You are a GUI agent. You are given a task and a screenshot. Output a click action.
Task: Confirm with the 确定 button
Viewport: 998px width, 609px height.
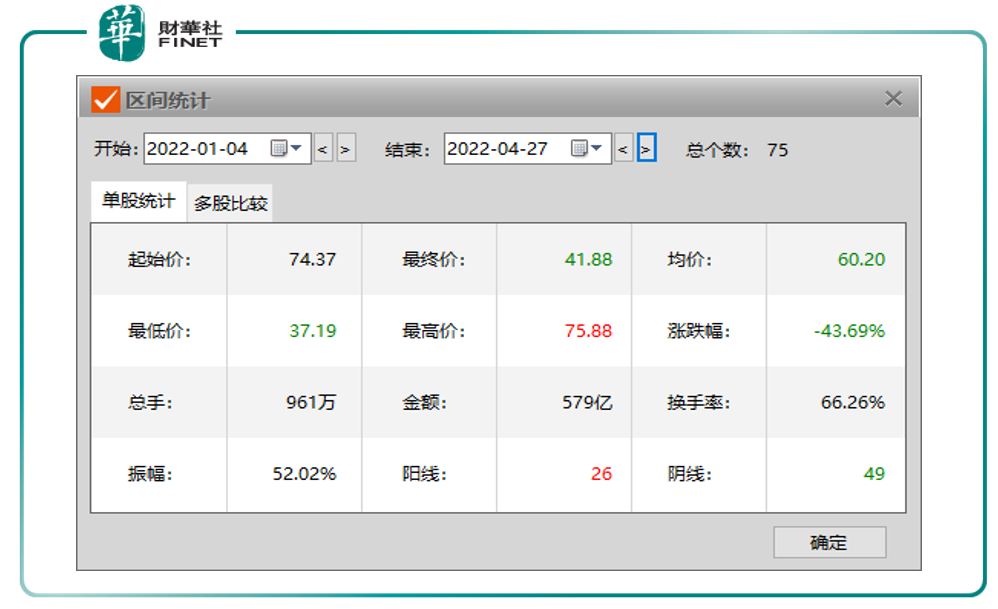(829, 542)
